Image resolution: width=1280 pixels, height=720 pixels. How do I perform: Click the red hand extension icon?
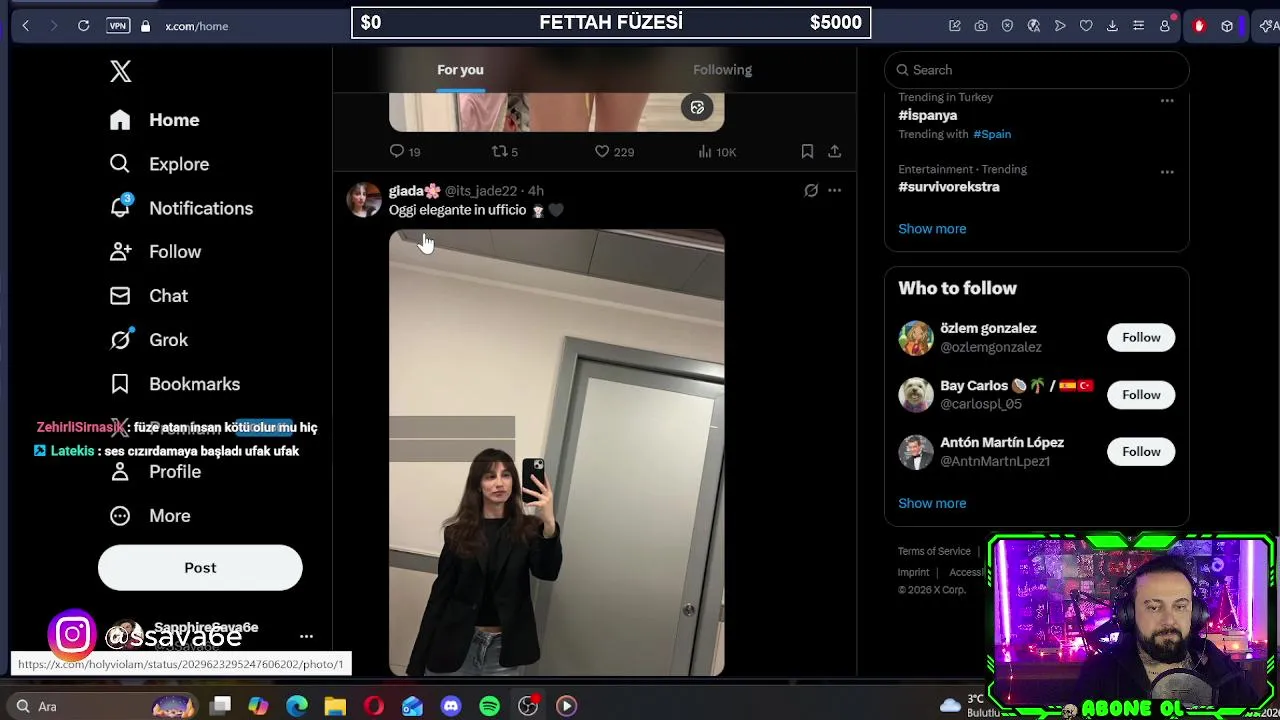coord(1199,26)
